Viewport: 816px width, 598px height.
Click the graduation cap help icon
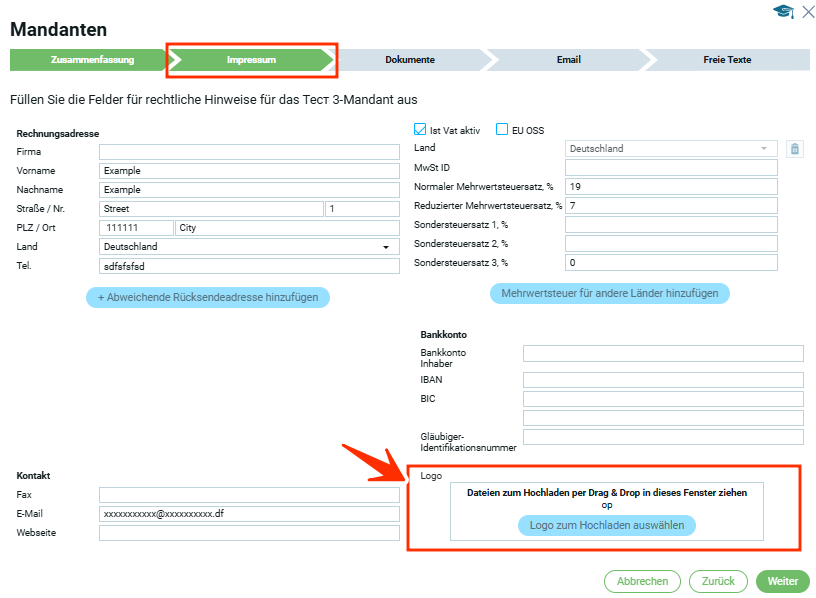pos(783,12)
